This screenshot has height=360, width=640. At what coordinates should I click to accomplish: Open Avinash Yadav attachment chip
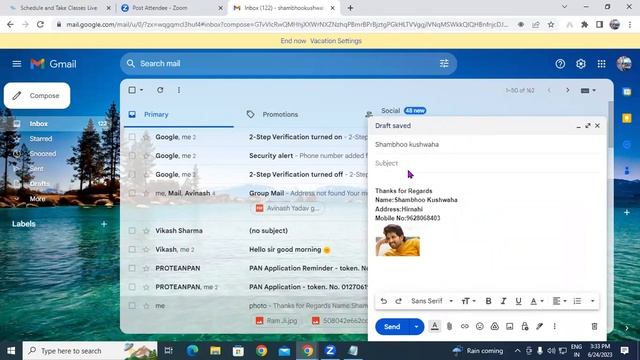(287, 208)
